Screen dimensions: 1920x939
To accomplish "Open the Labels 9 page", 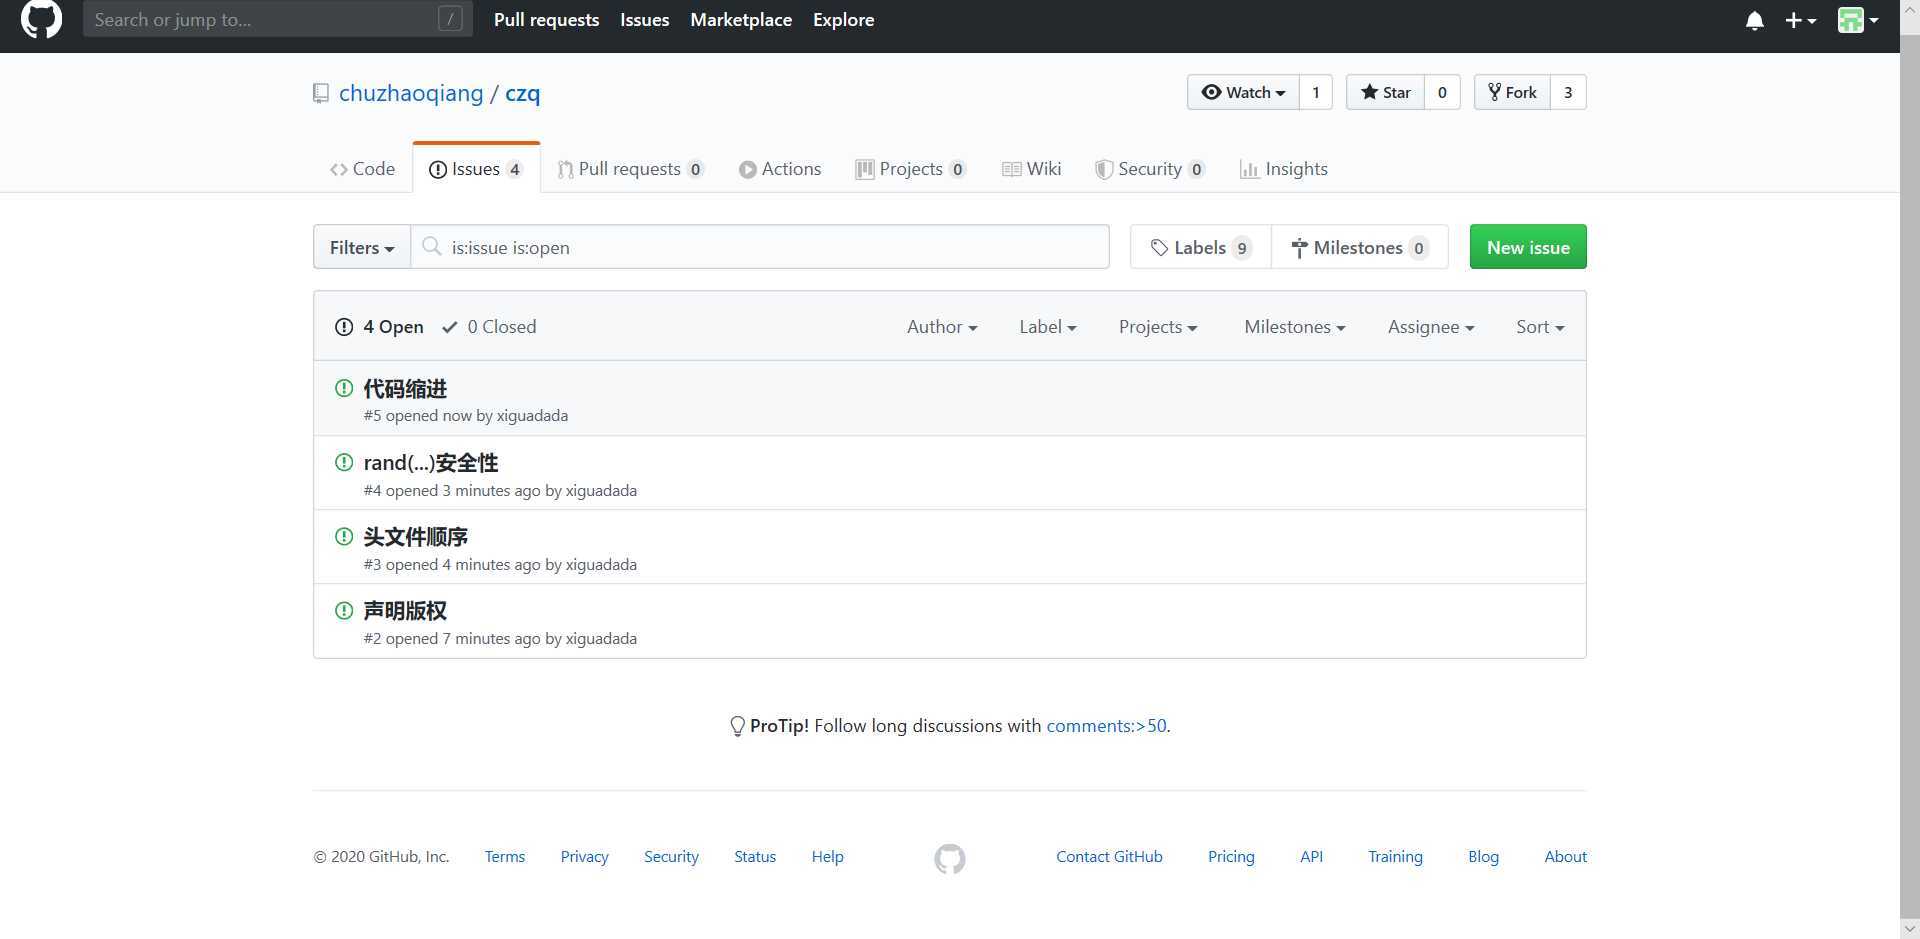I will tap(1201, 247).
